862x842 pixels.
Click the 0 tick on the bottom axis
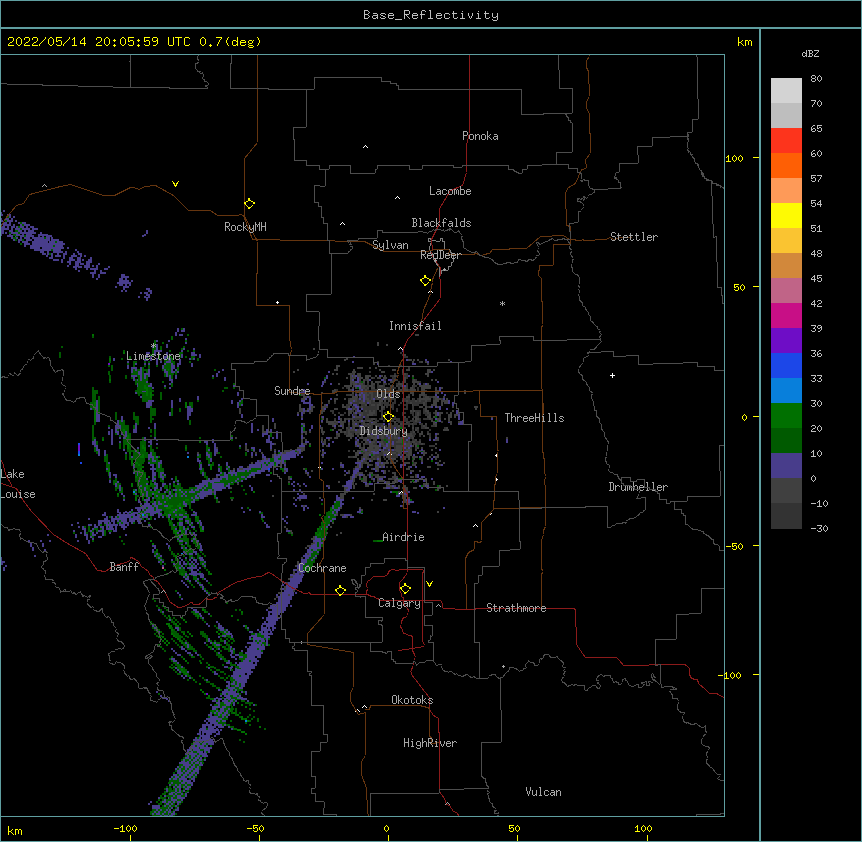[386, 828]
